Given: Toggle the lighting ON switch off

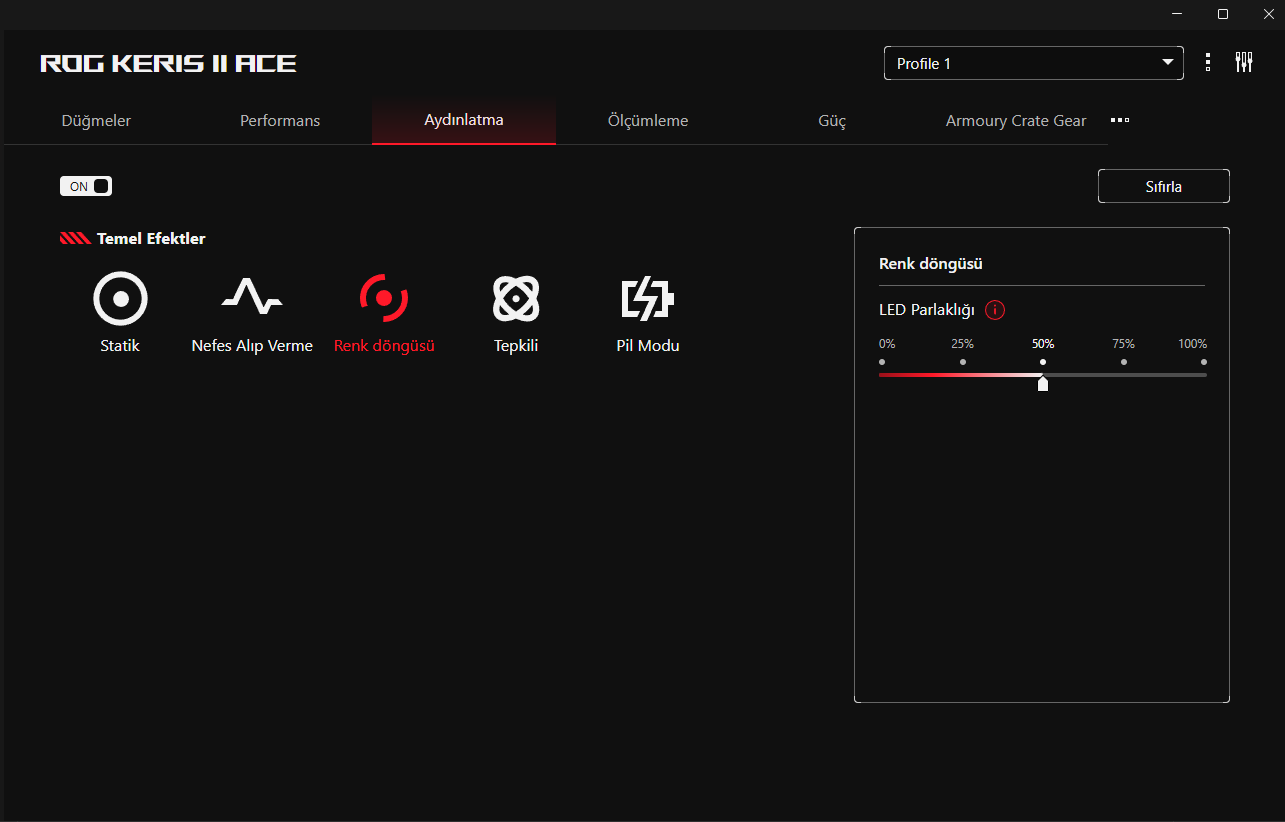Looking at the screenshot, I should click(x=86, y=186).
